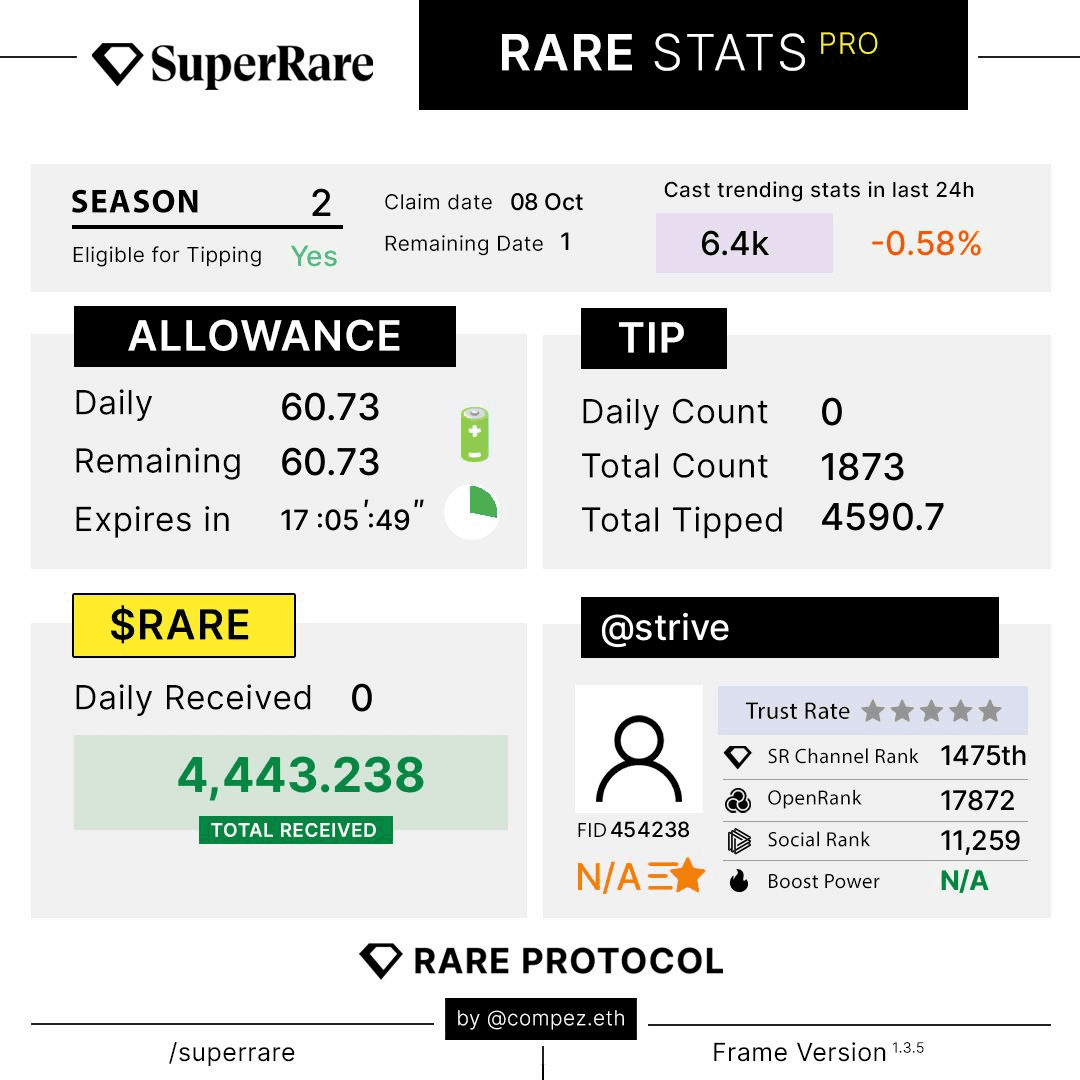The width and height of the screenshot is (1080, 1080).
Task: Click the OpenRank circles icon
Action: point(738,799)
